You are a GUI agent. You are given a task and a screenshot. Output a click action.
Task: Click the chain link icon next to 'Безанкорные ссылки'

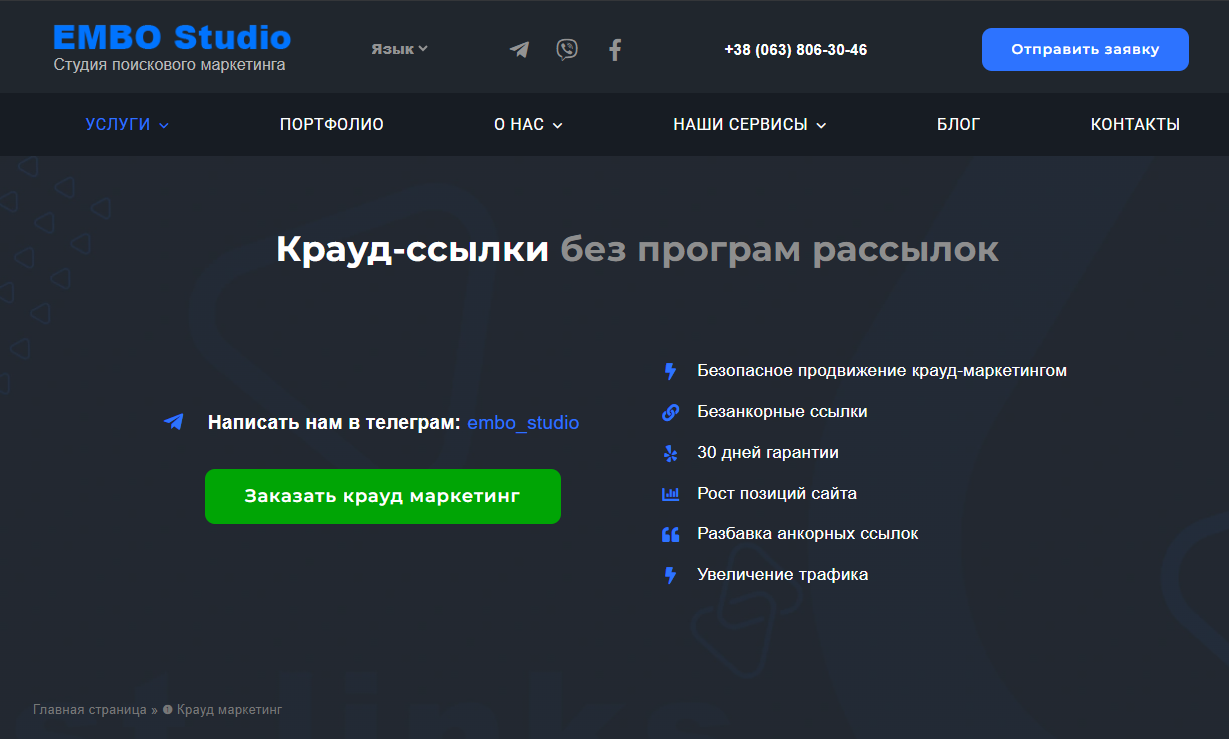coord(669,411)
